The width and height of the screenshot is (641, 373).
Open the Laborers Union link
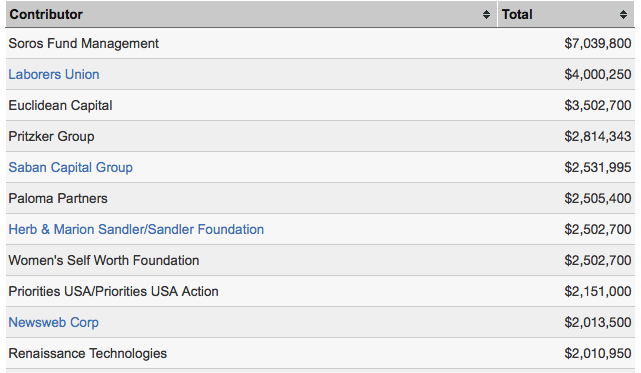pos(54,74)
